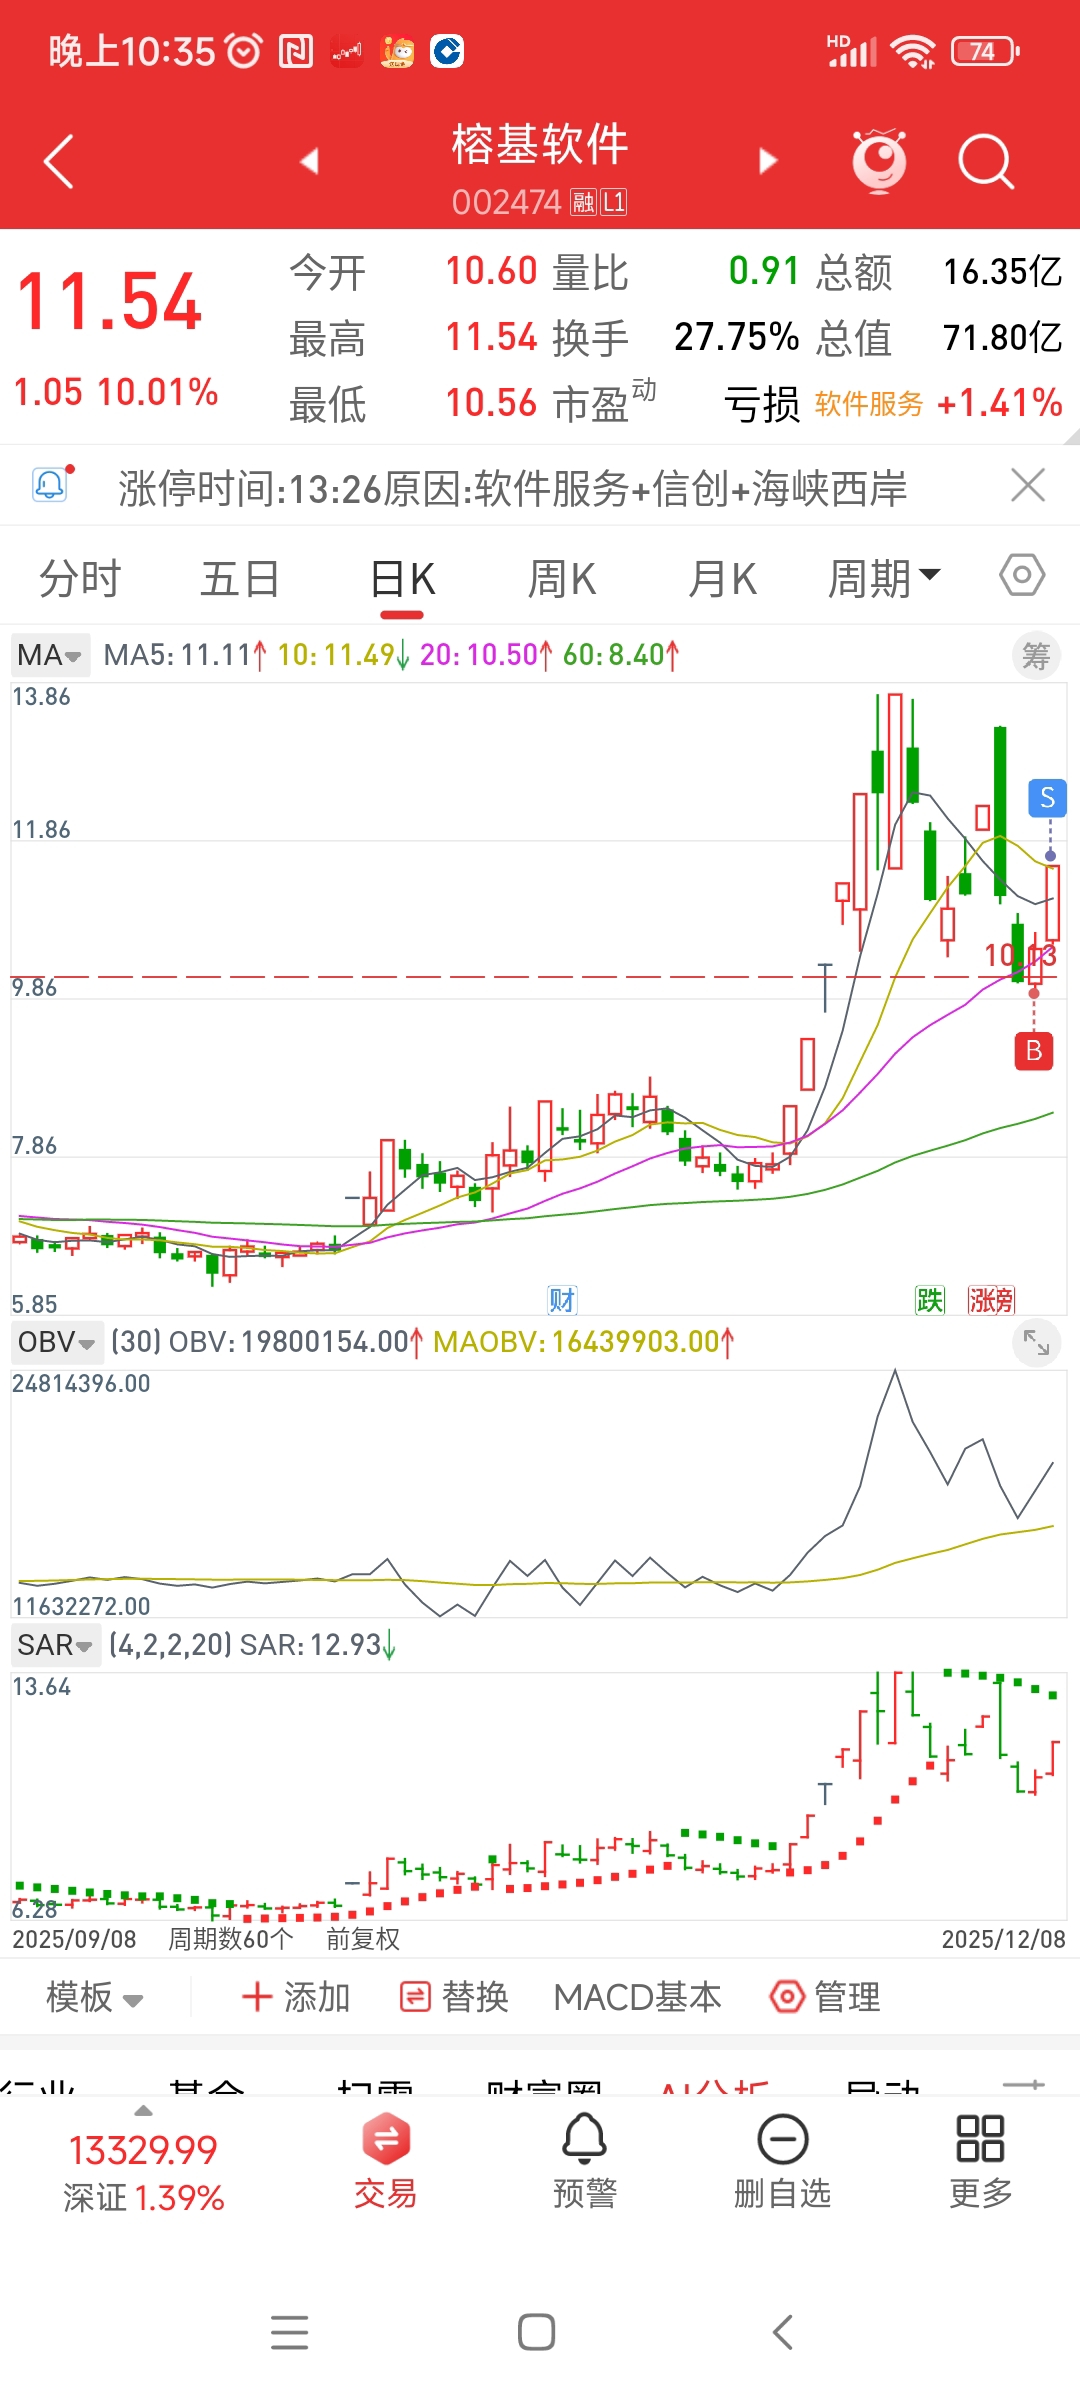Tap Android home button
Image resolution: width=1080 pixels, height=2400 pixels.
537,2333
